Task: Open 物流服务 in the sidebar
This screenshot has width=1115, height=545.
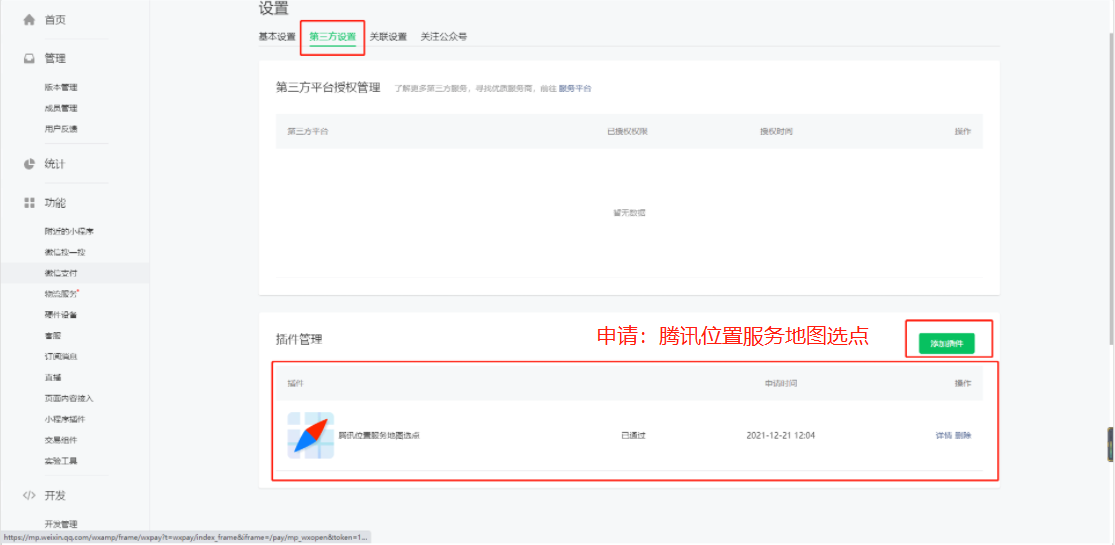Action: click(60, 293)
